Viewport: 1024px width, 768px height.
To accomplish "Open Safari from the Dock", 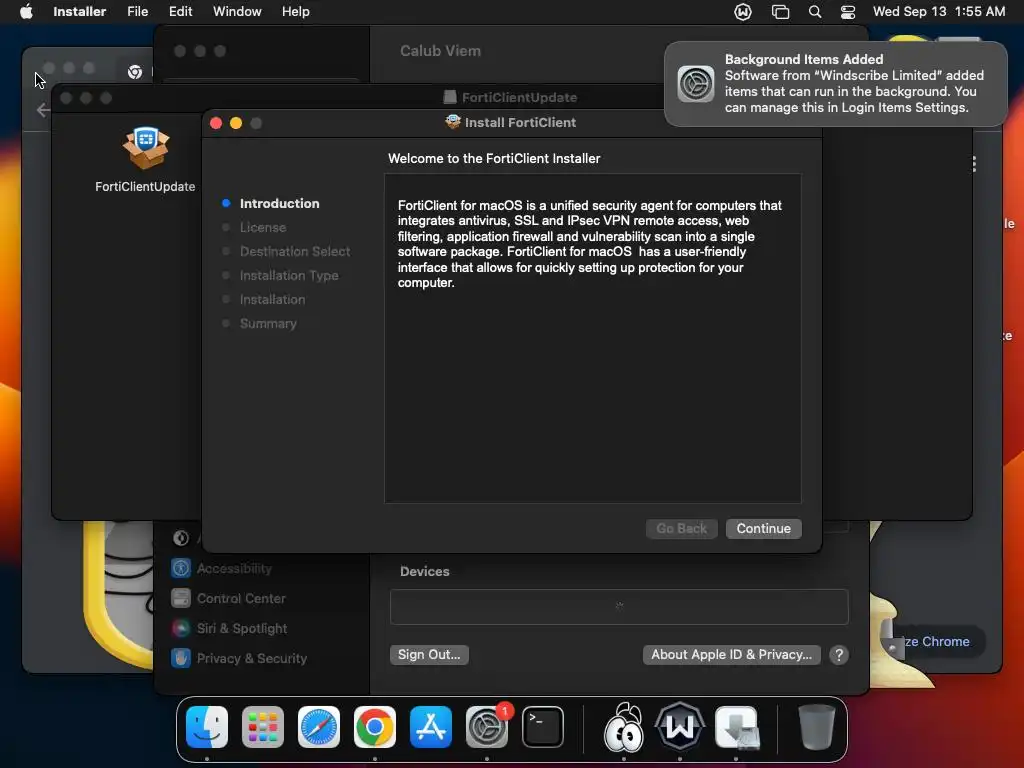I will point(319,727).
